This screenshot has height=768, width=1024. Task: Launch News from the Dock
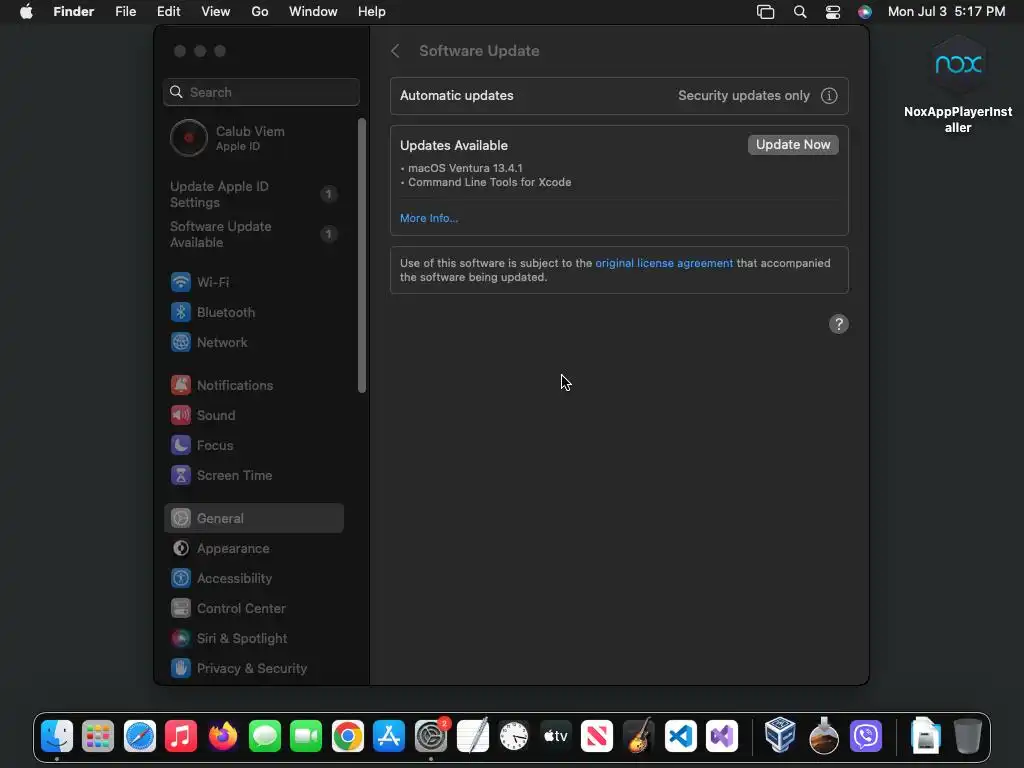[597, 737]
